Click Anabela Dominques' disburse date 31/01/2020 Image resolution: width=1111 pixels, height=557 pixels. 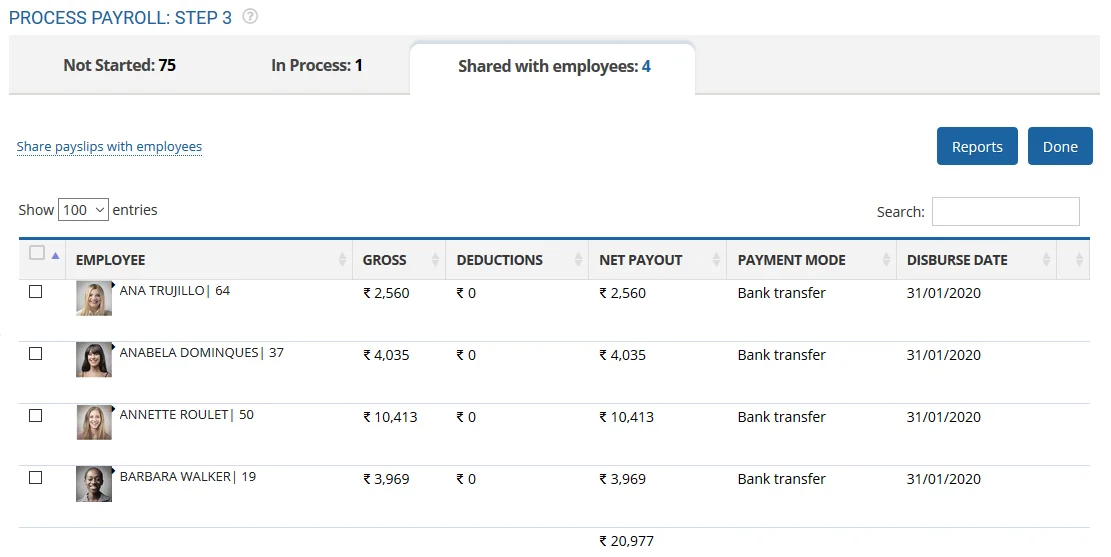944,355
